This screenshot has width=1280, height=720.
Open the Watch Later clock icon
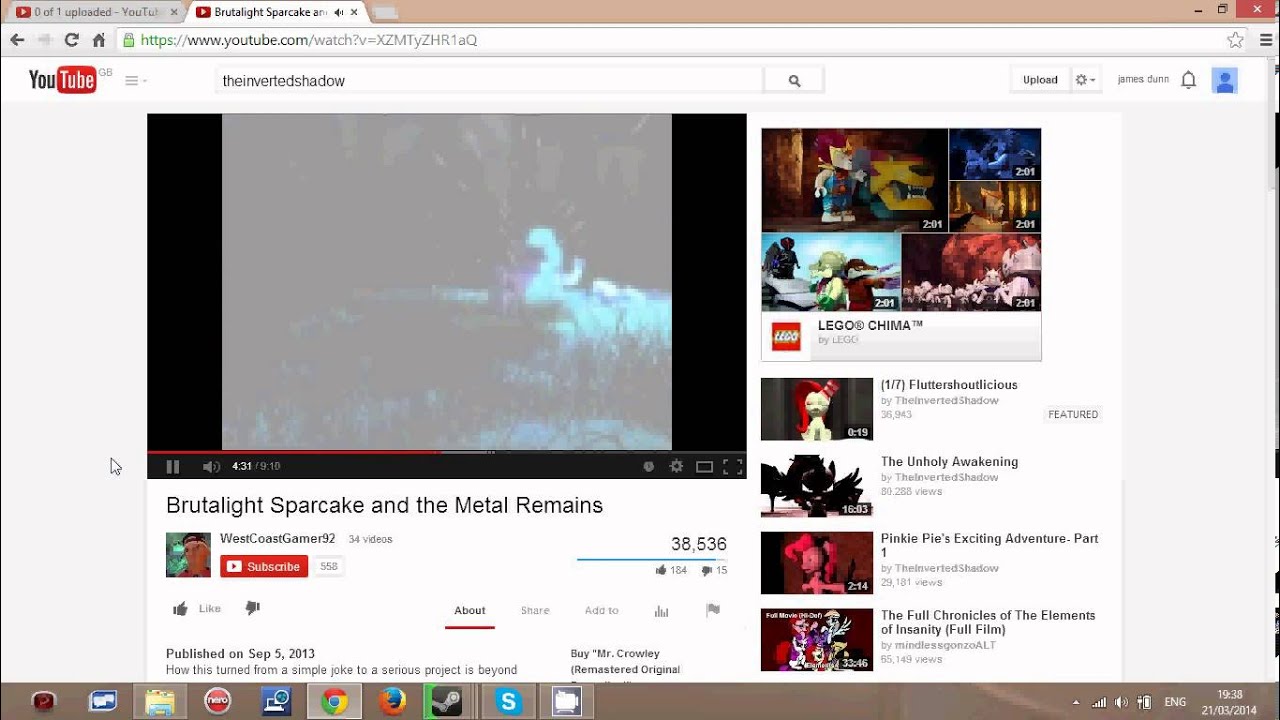[648, 466]
